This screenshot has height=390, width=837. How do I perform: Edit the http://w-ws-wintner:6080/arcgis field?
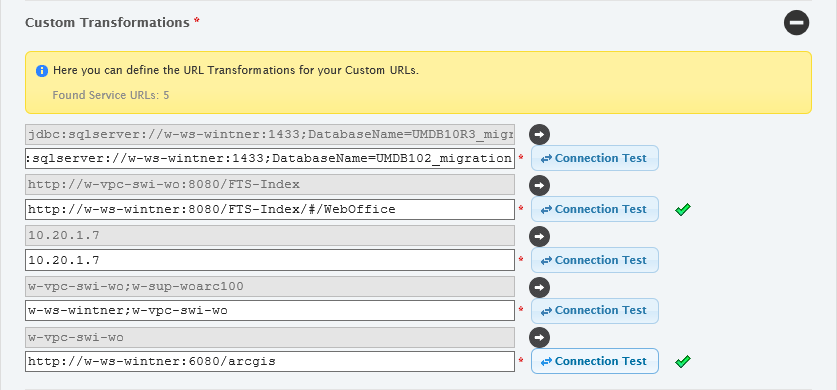[x=270, y=361]
